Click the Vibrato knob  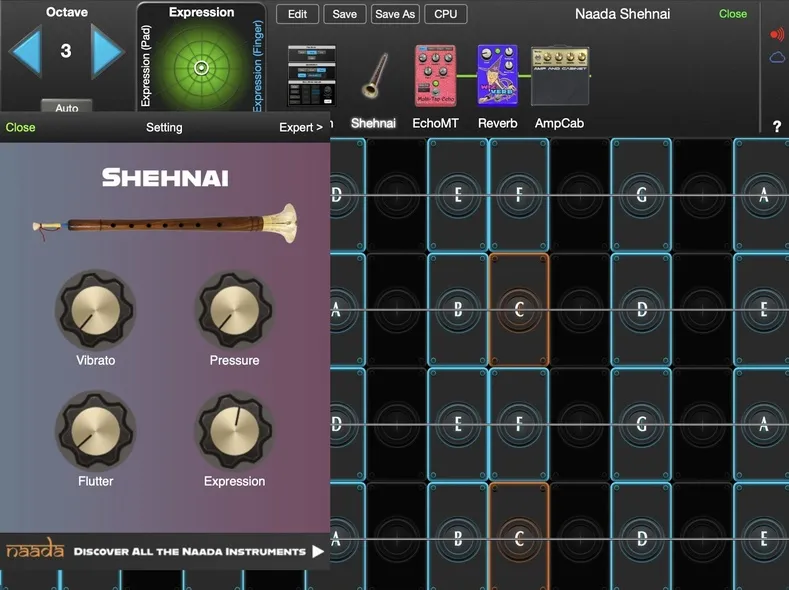[x=96, y=310]
